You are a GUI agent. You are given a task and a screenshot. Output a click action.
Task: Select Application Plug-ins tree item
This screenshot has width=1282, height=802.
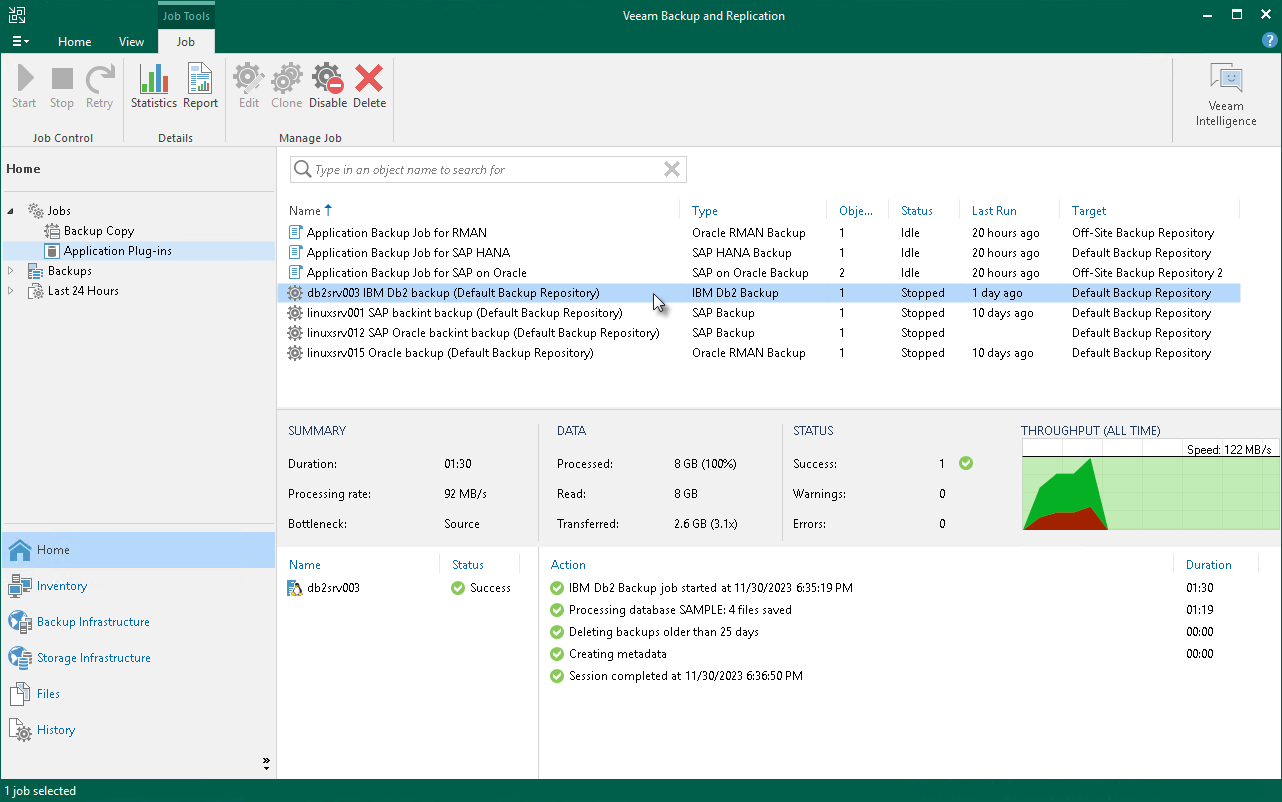118,251
